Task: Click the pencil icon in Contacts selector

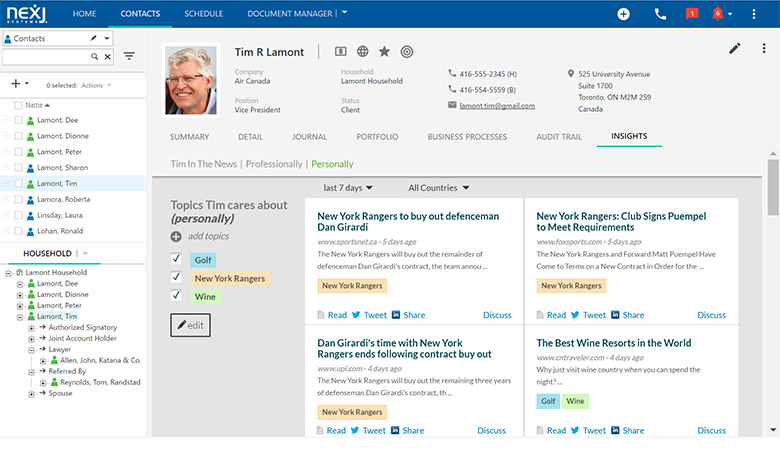Action: coord(94,38)
